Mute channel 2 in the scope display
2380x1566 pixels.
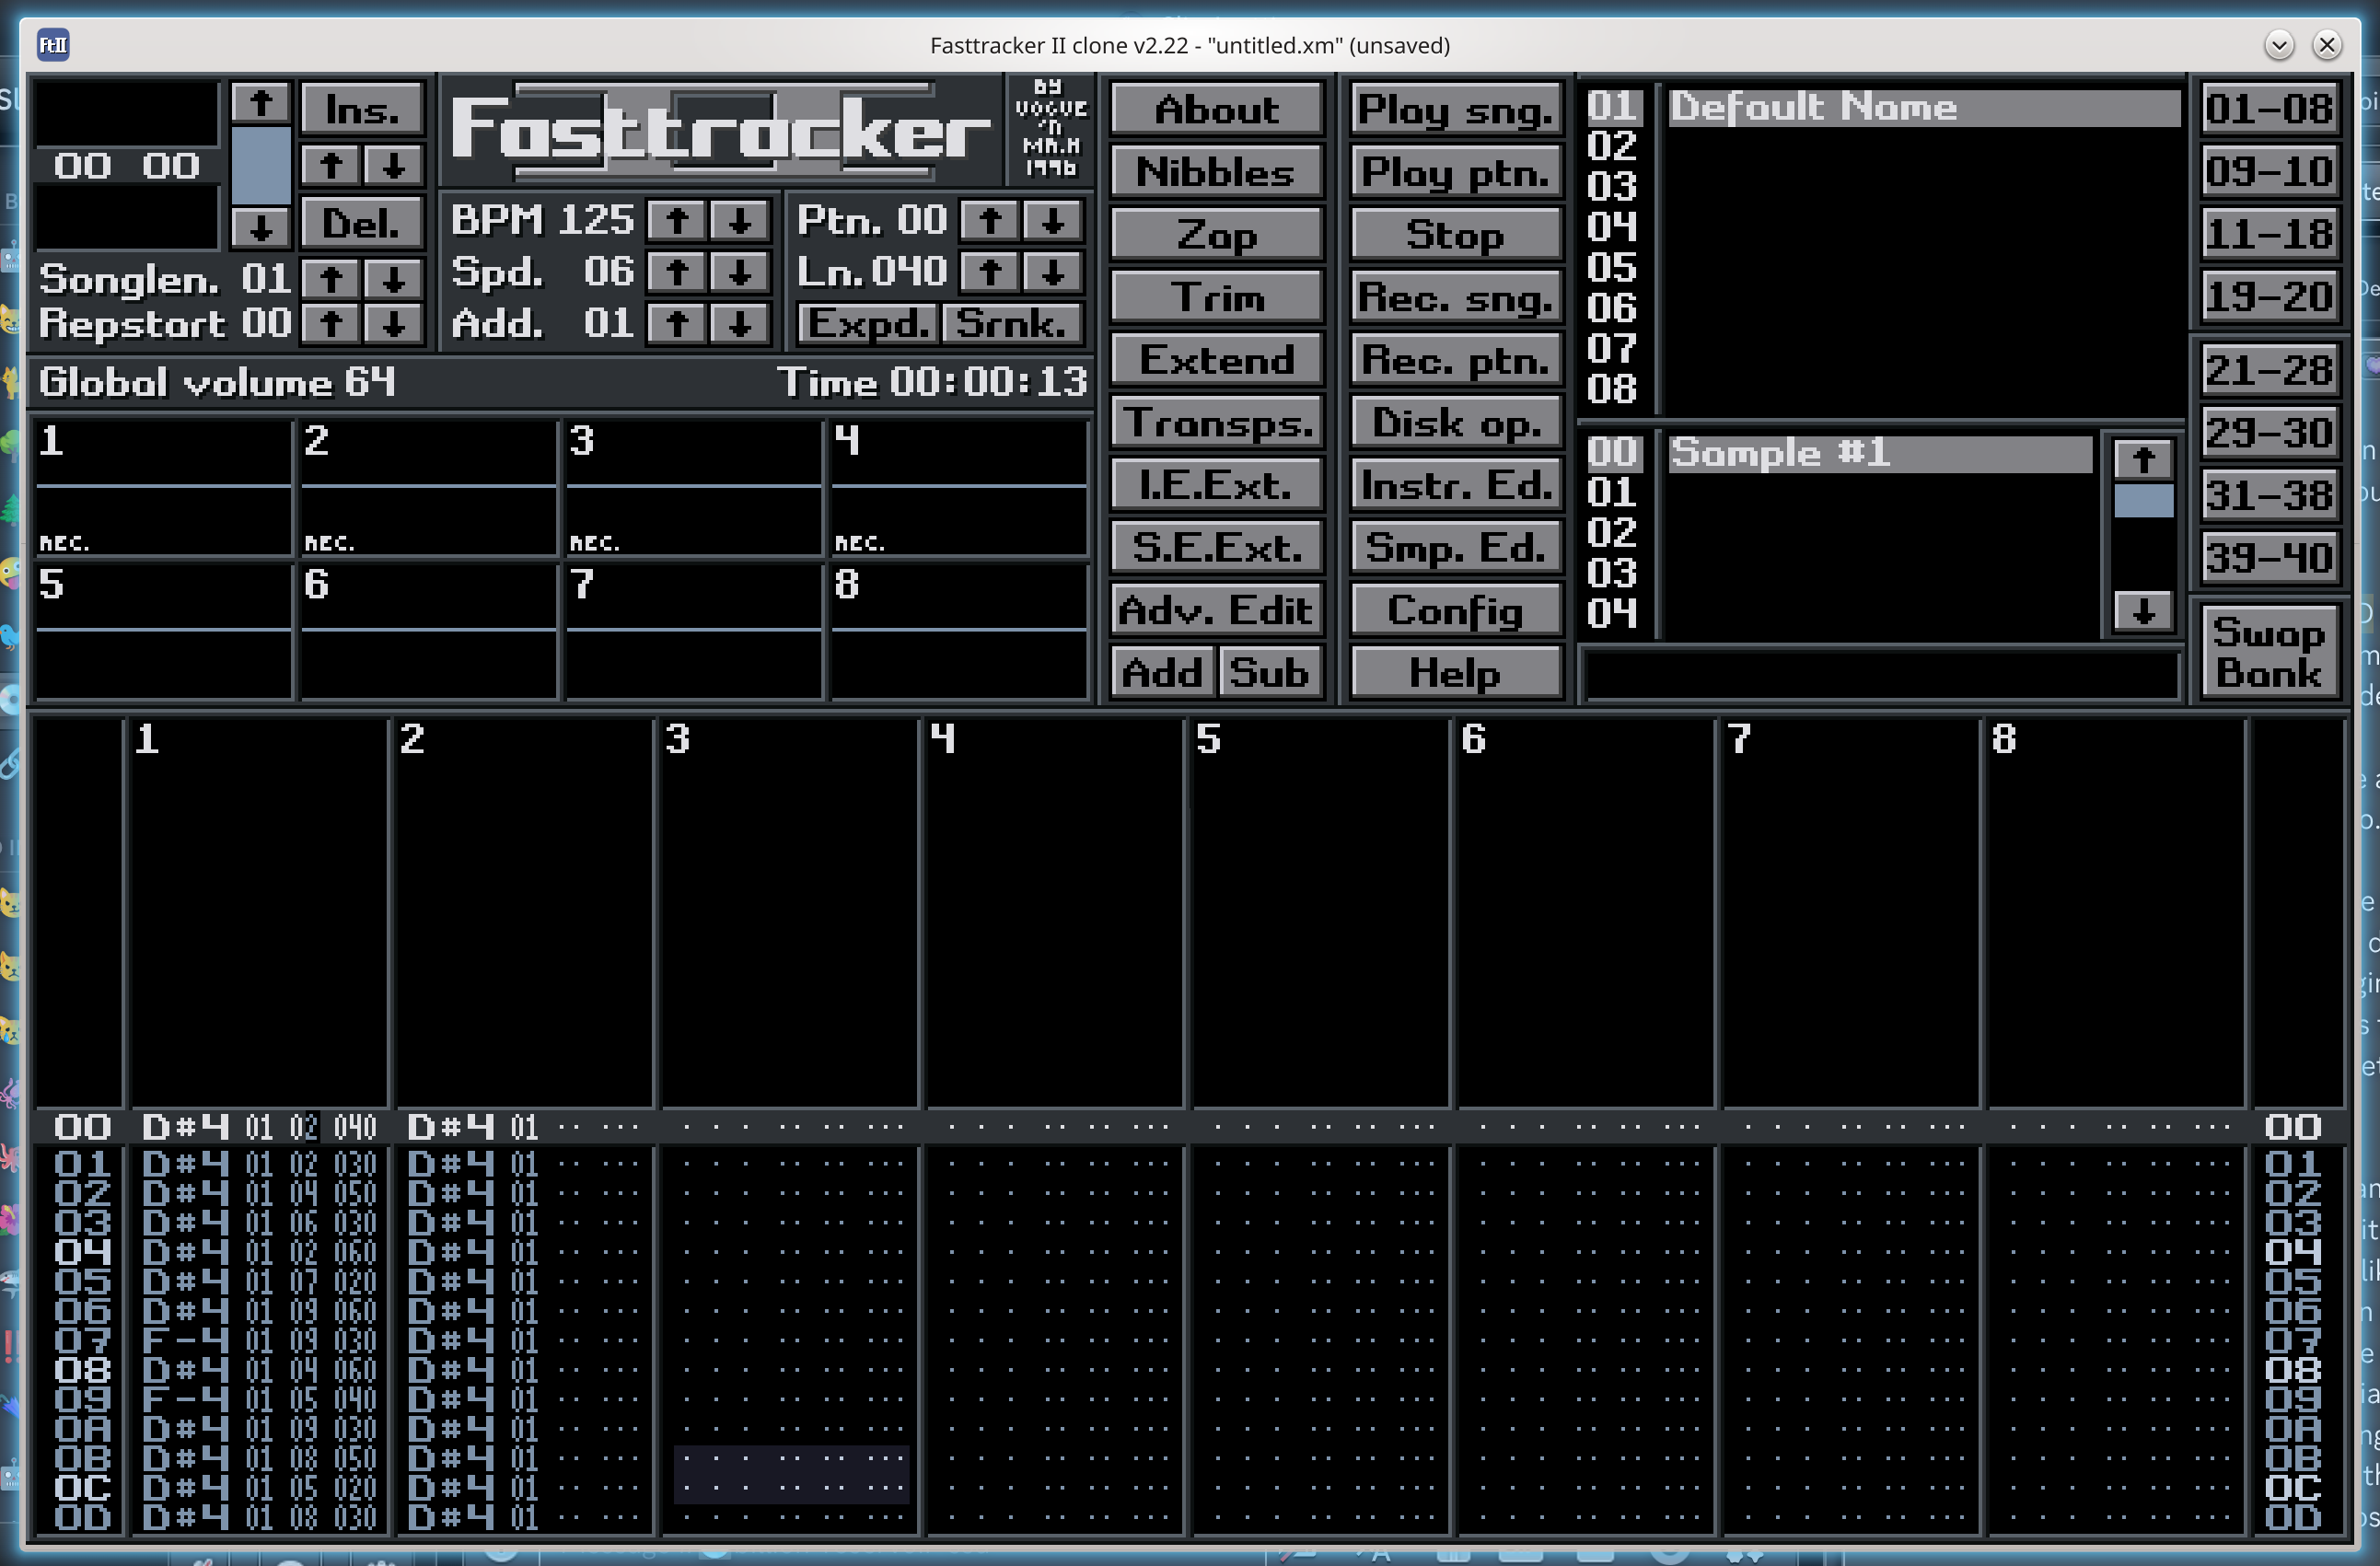tap(428, 487)
